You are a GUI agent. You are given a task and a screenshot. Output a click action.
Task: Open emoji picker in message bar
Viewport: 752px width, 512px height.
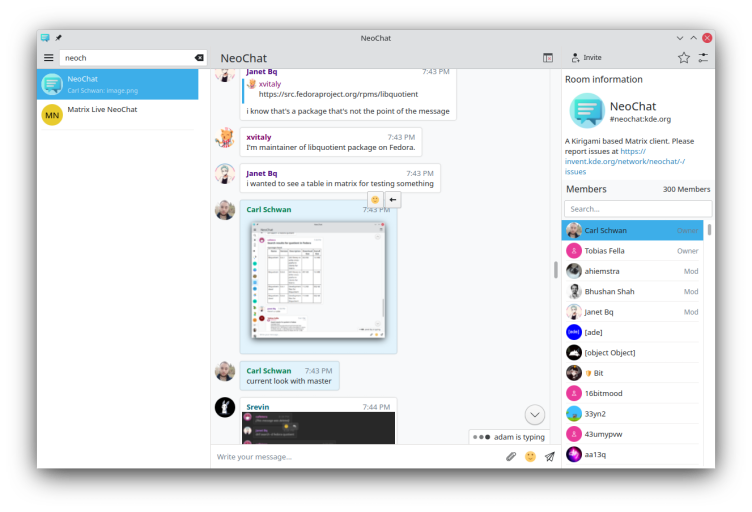click(x=530, y=457)
